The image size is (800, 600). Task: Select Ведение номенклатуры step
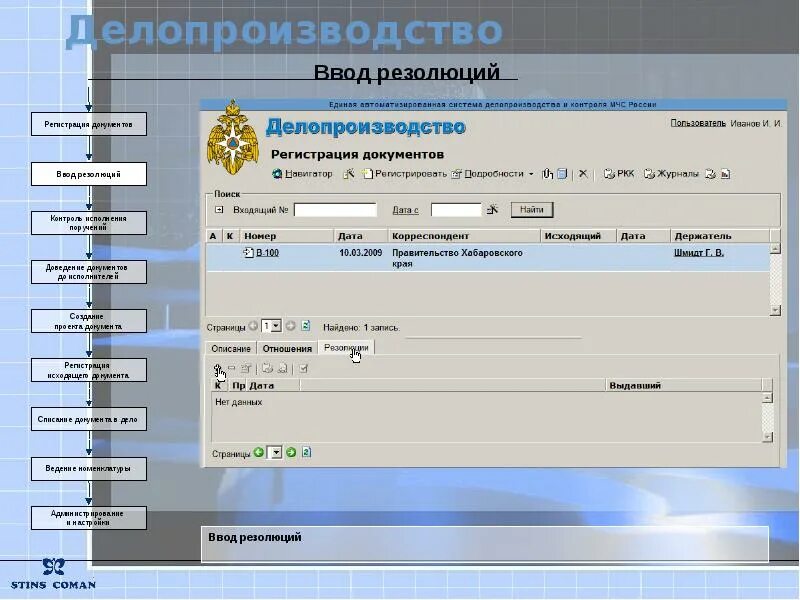tap(89, 468)
